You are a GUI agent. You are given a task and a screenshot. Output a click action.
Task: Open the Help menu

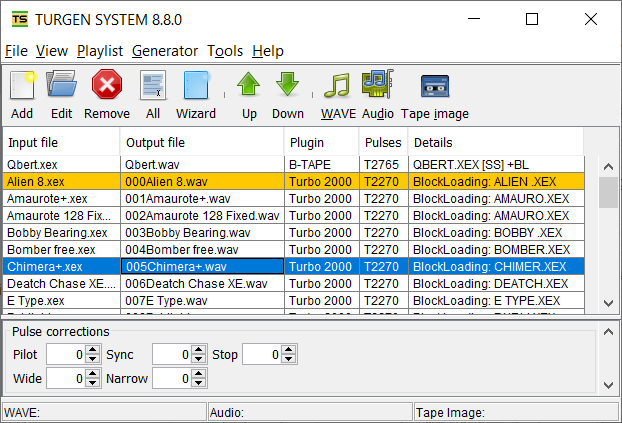tap(268, 51)
